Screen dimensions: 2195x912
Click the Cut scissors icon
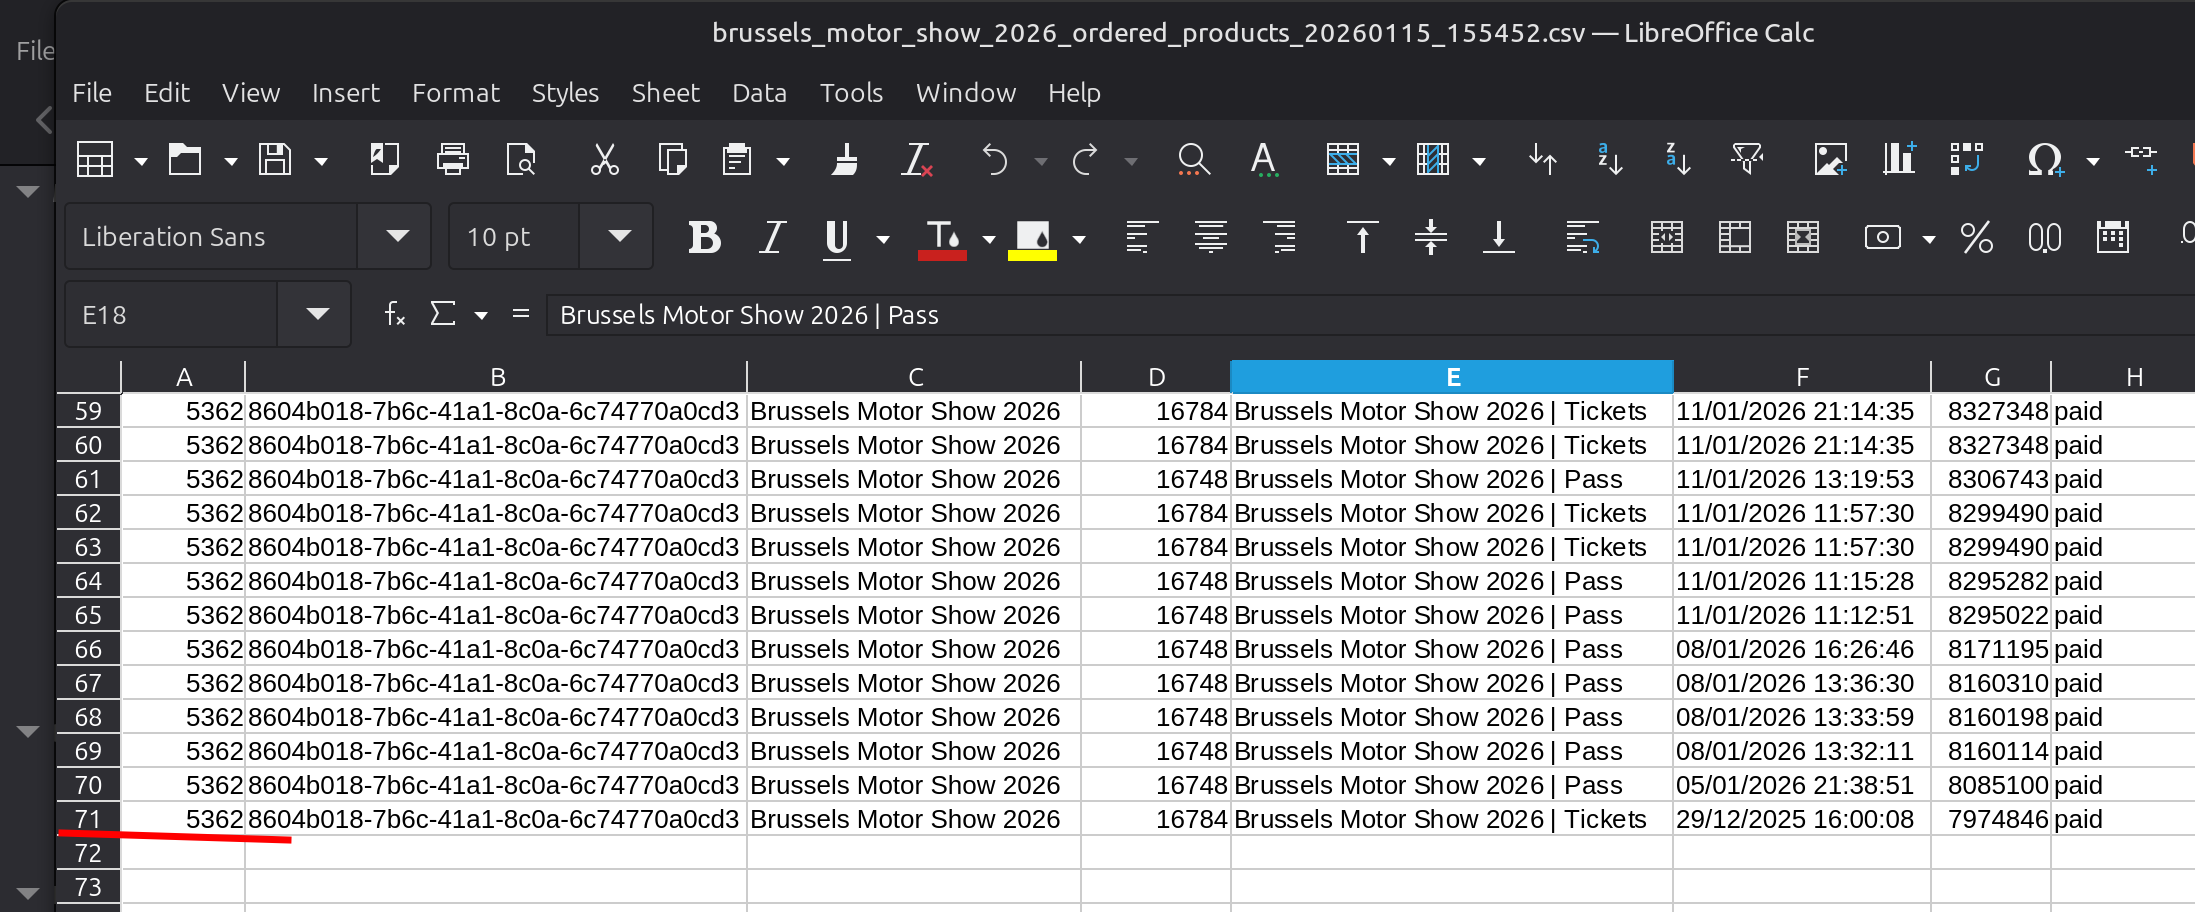[x=605, y=160]
